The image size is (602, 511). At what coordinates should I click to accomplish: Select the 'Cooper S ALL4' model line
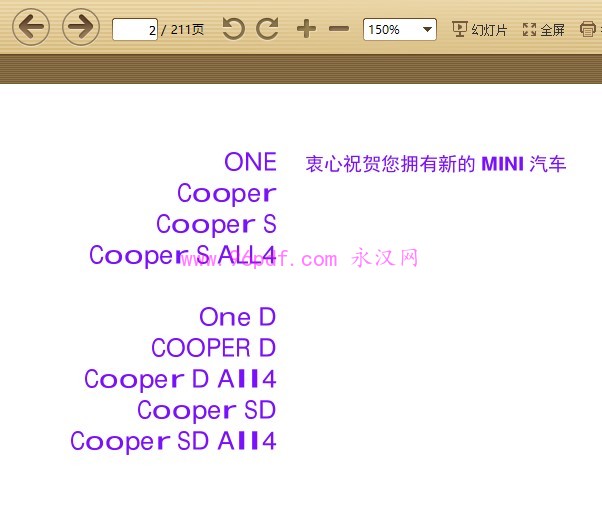pos(183,255)
